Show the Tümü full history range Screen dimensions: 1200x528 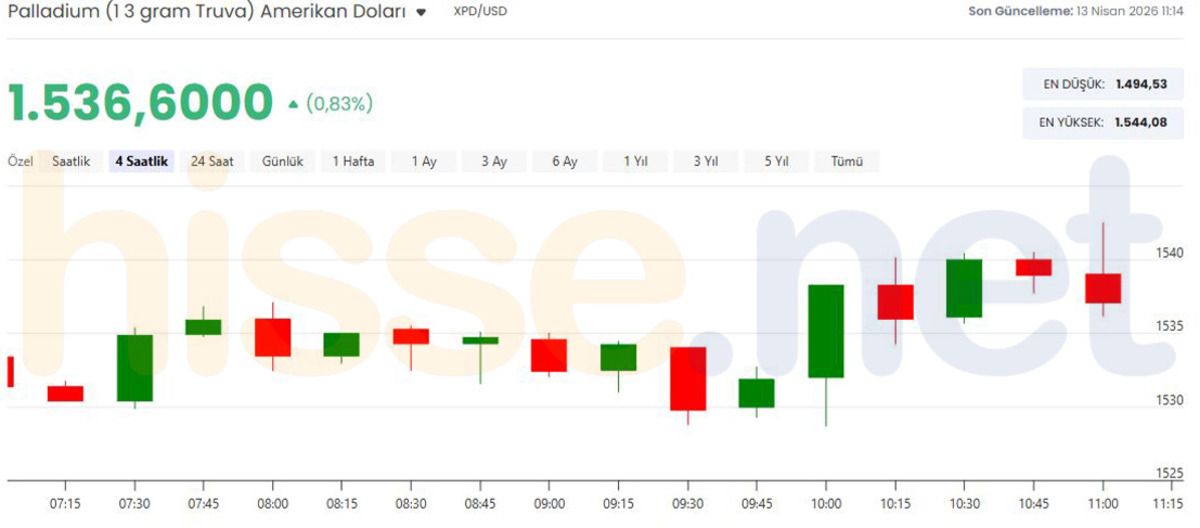(x=847, y=161)
